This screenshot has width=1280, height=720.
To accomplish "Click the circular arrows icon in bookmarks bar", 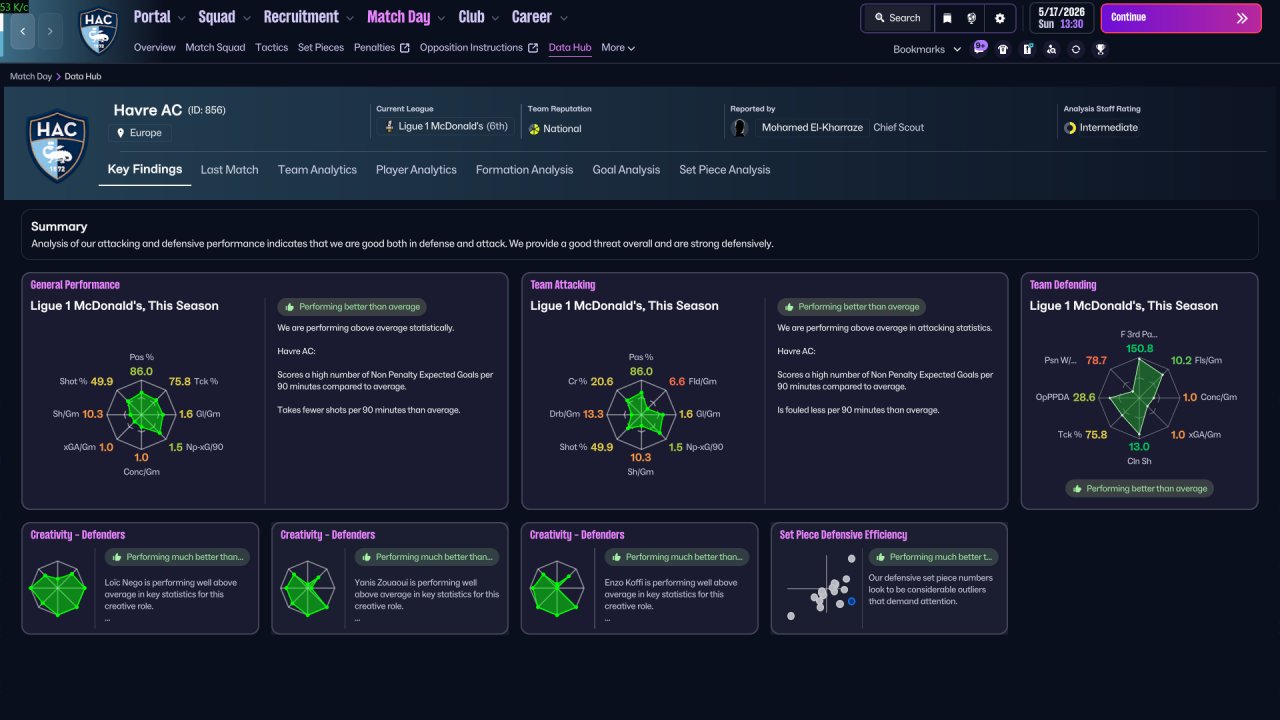I will (x=1075, y=49).
